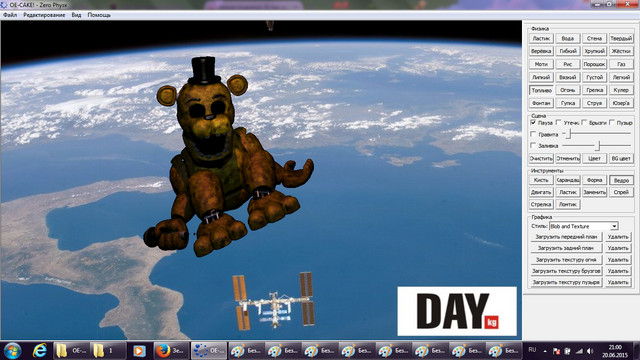
Task: Click the network signal tray icon
Action: tap(579, 351)
